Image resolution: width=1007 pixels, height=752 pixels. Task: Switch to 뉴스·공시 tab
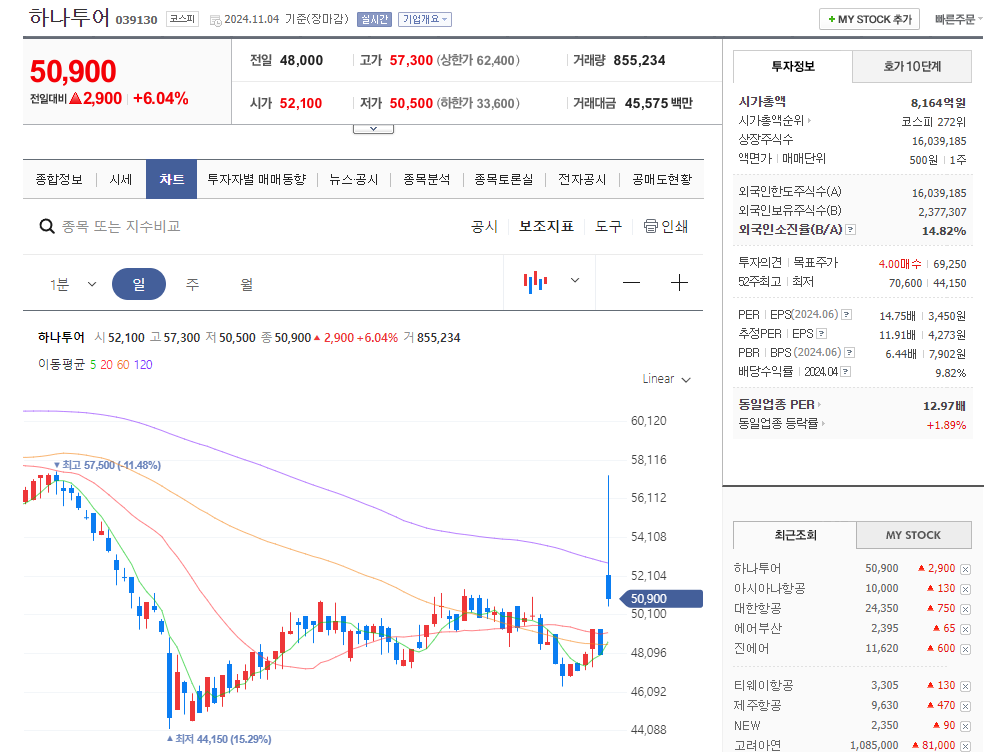[354, 179]
